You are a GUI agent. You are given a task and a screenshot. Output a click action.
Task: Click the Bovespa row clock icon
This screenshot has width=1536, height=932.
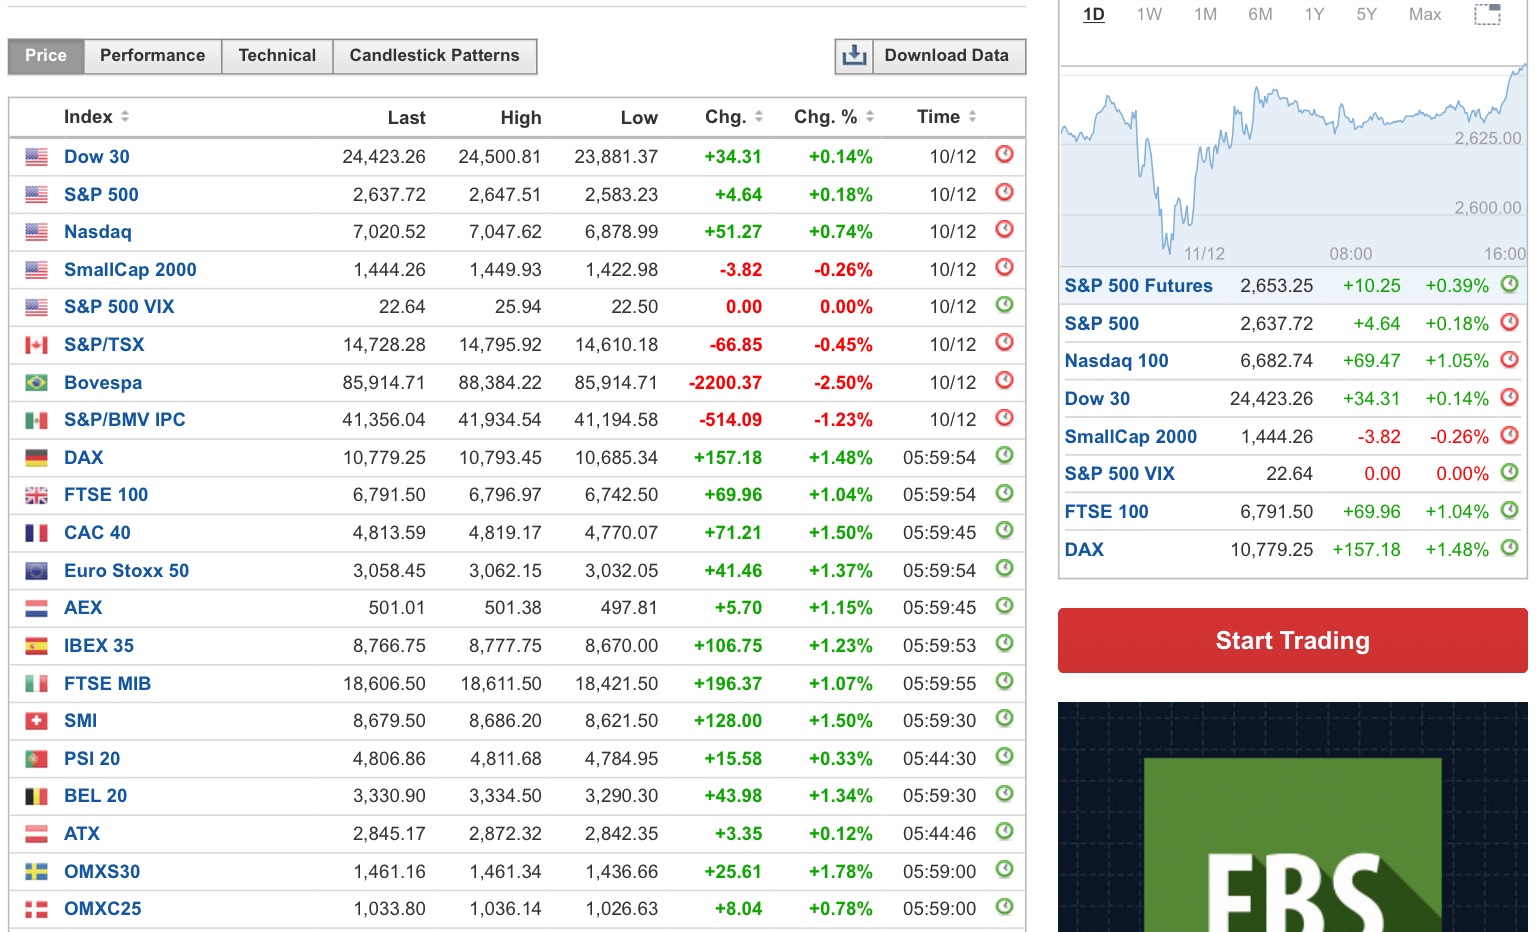pyautogui.click(x=1005, y=380)
